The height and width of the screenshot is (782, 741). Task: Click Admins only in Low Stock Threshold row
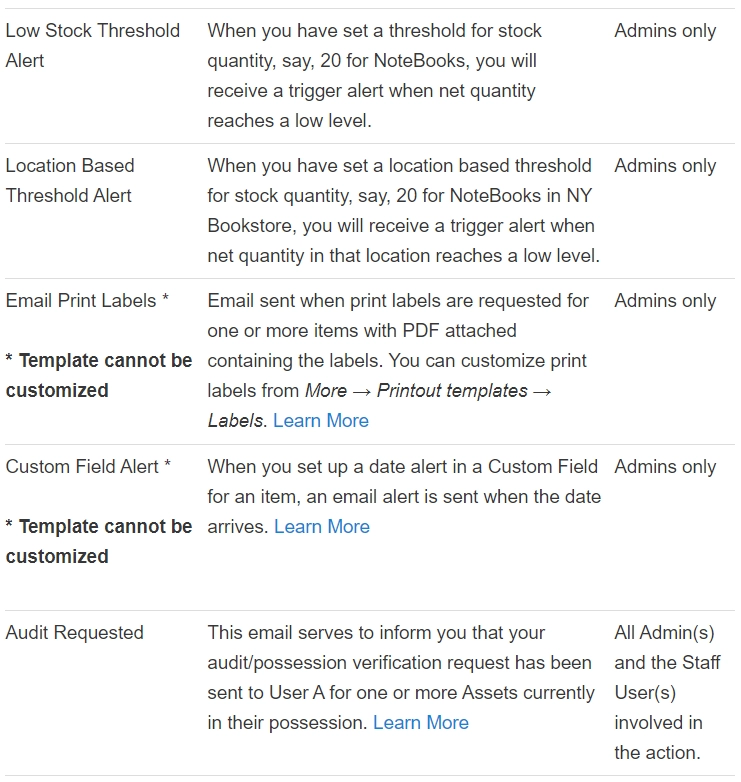point(665,31)
